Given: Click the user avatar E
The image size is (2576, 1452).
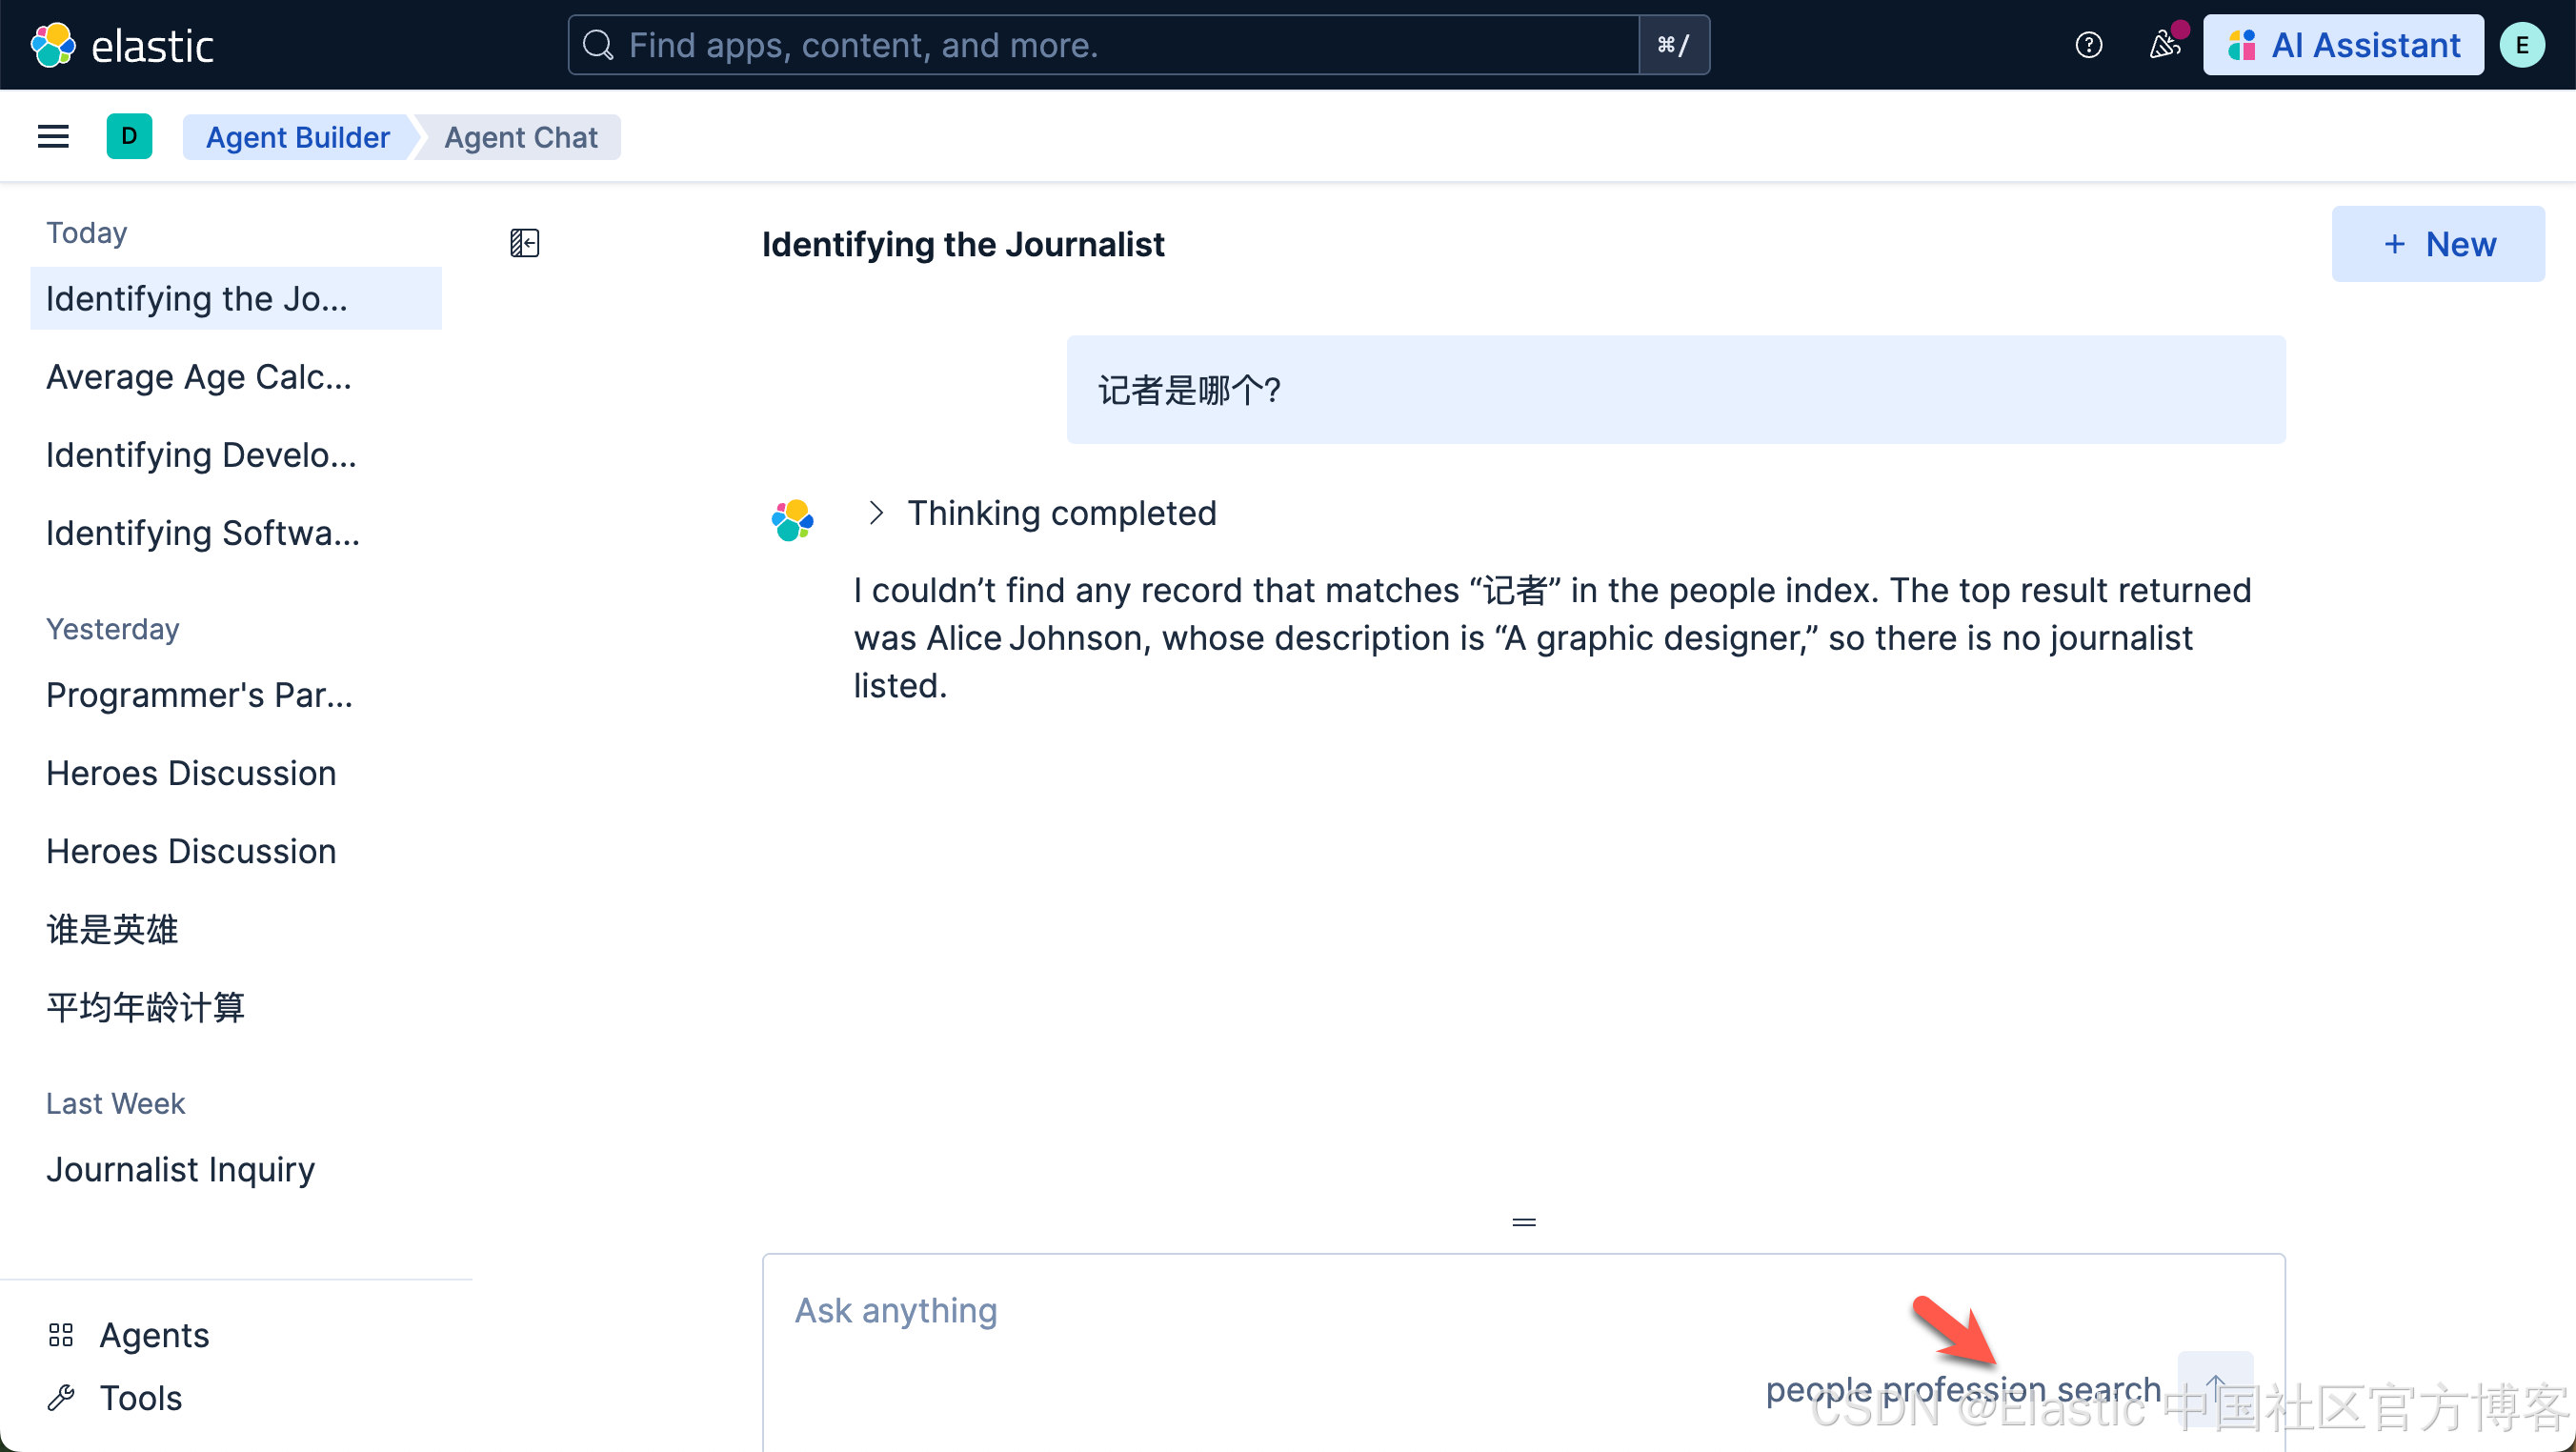Looking at the screenshot, I should coord(2521,45).
